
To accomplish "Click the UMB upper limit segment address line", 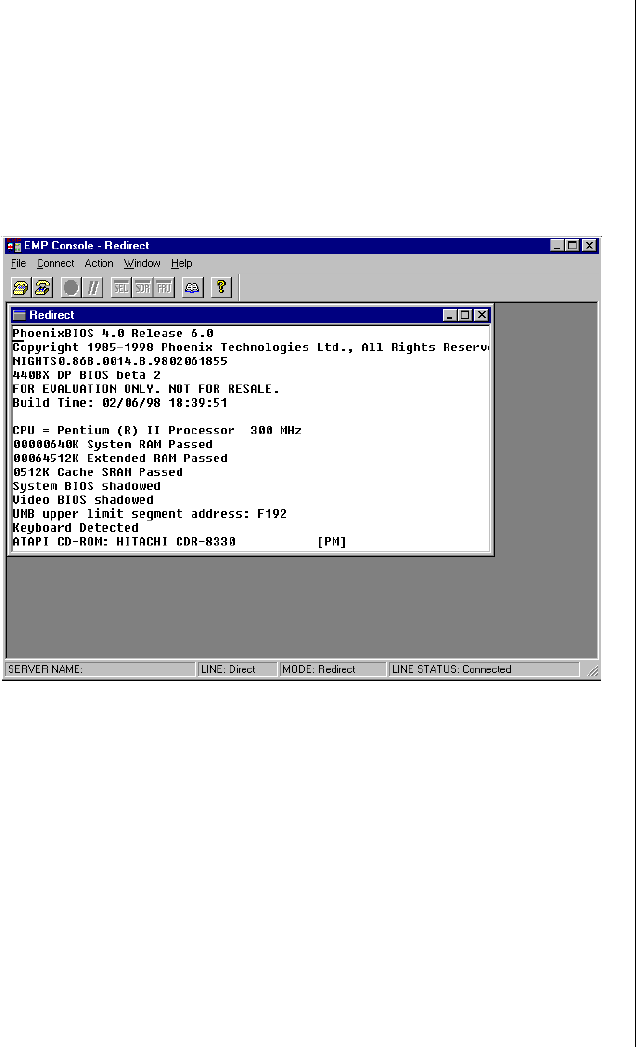I will 150,514.
